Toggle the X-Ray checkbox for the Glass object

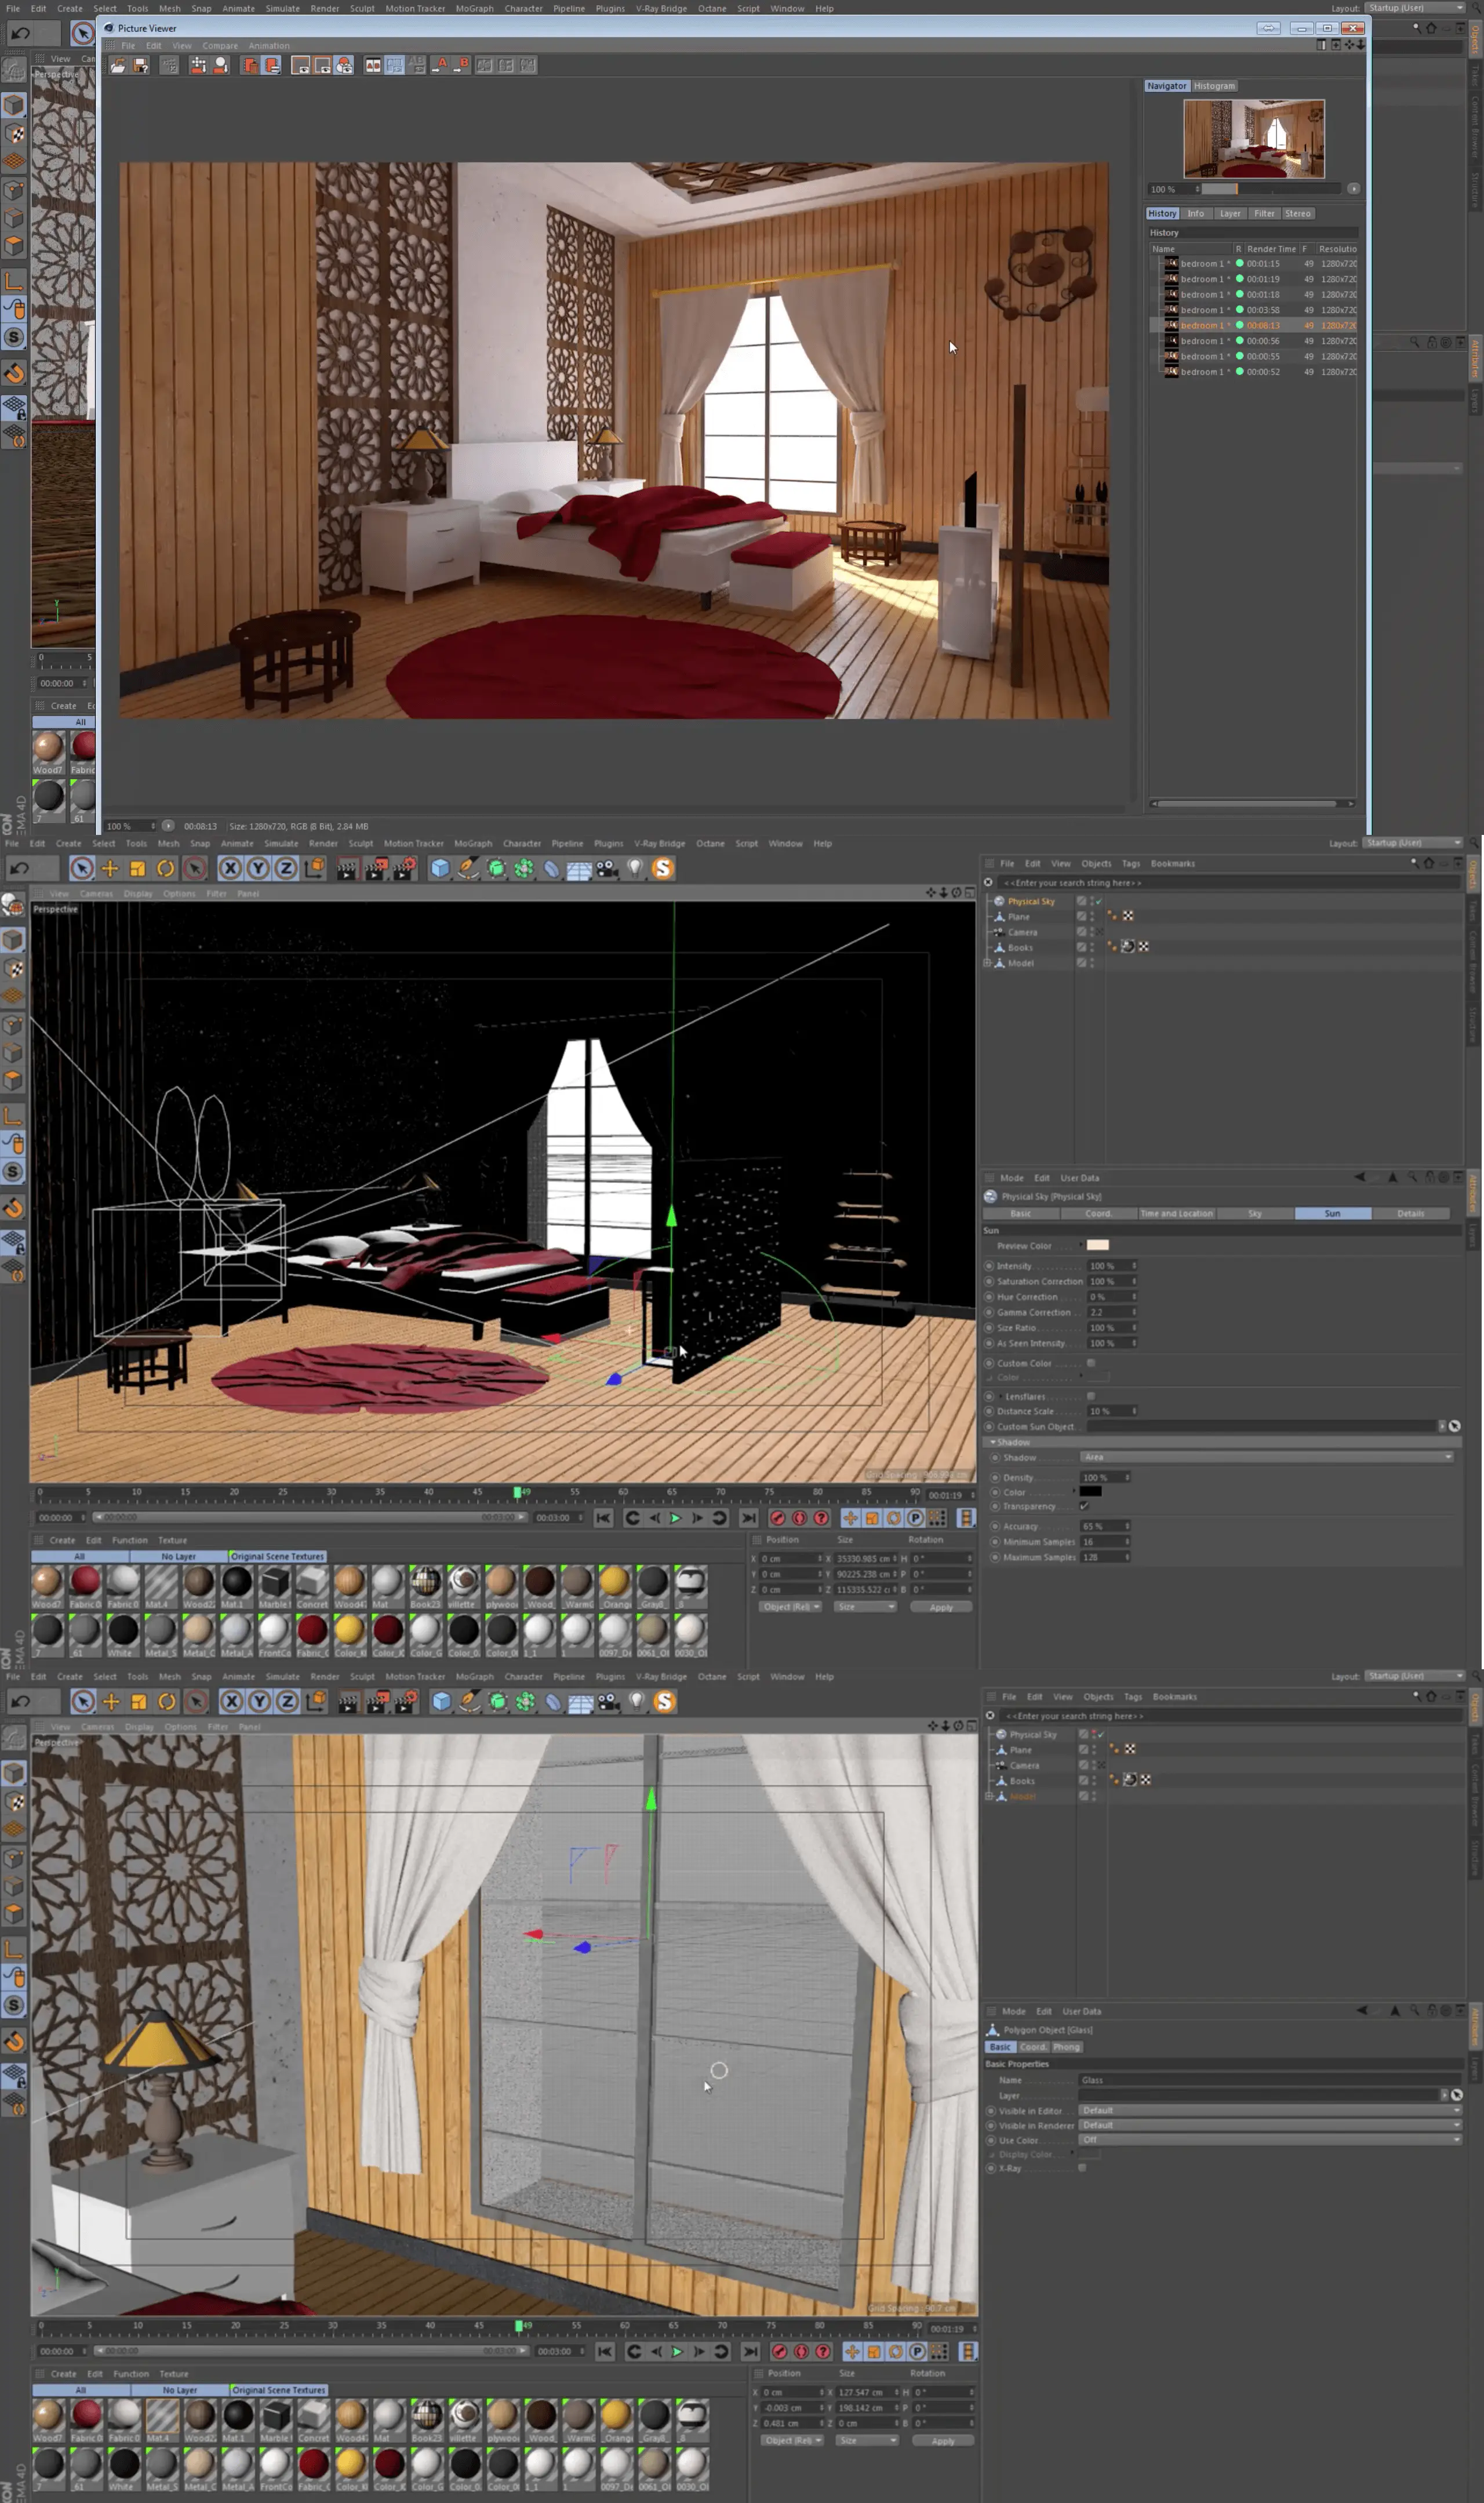coord(1082,2168)
